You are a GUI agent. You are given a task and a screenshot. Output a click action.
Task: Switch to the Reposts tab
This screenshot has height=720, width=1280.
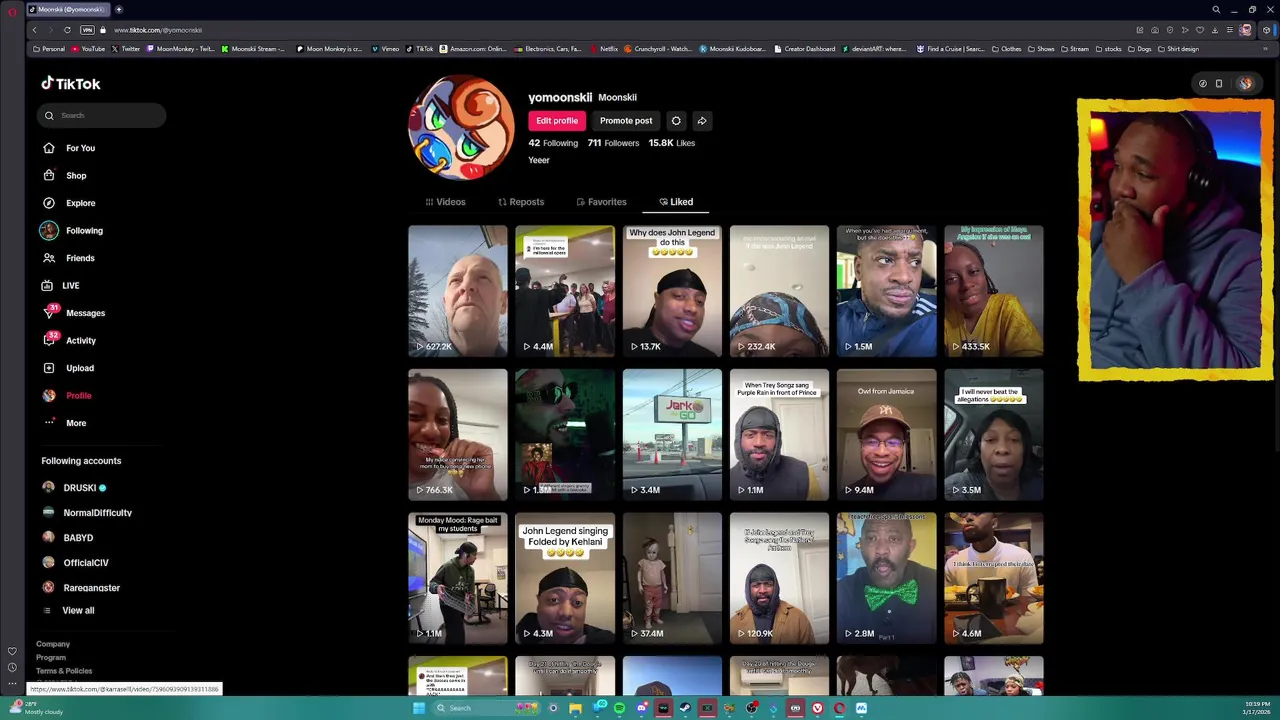tap(521, 202)
